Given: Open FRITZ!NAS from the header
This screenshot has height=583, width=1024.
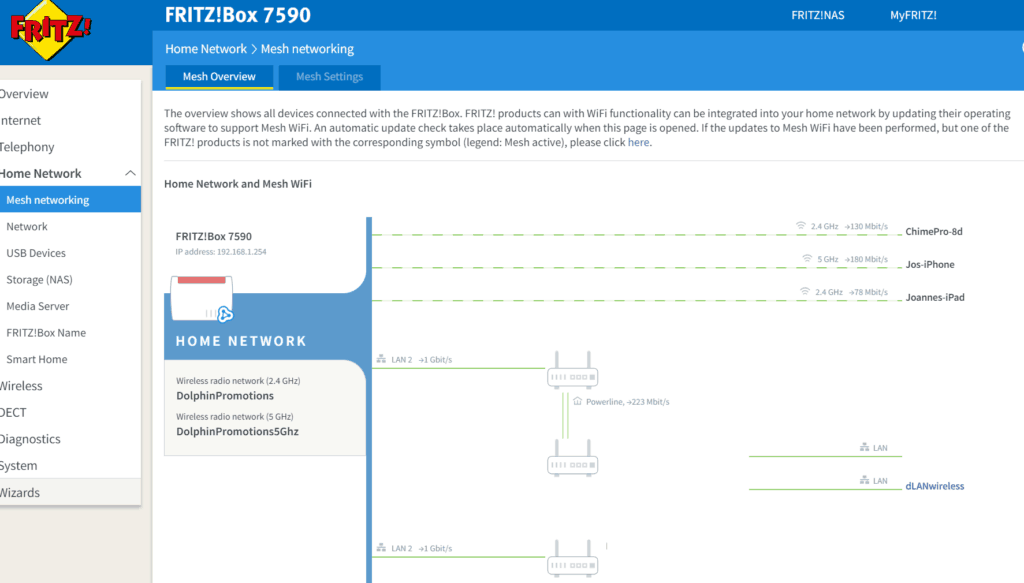Looking at the screenshot, I should (819, 15).
